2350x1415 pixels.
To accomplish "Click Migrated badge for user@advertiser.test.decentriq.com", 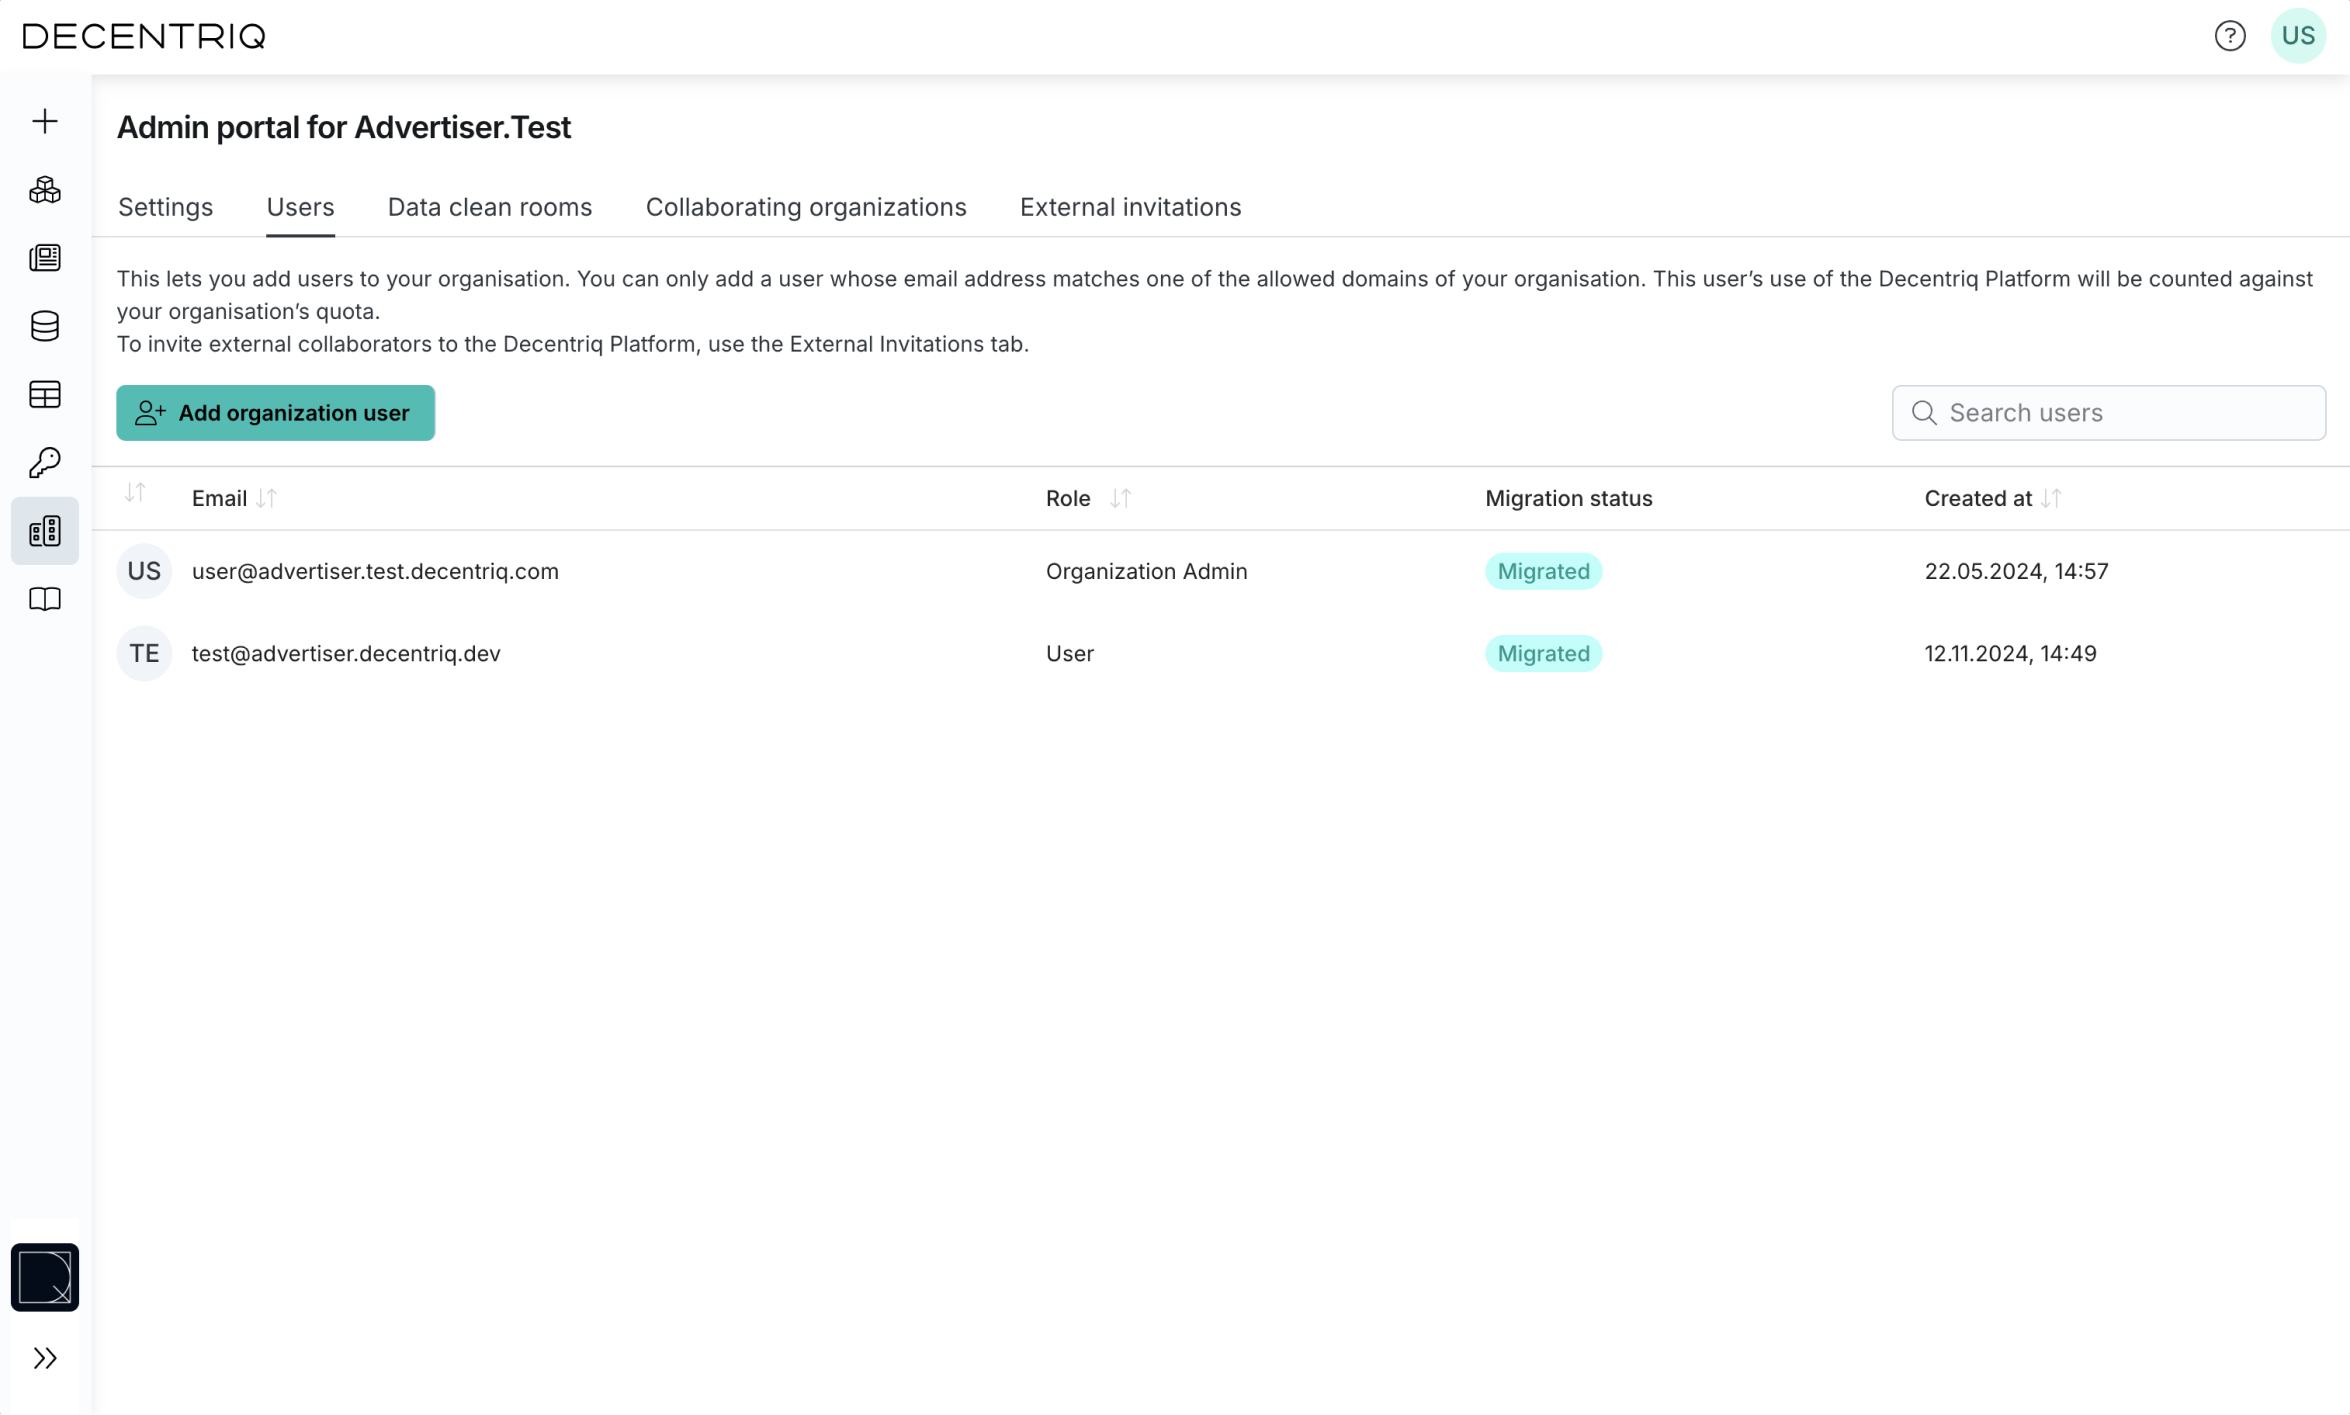I will point(1543,571).
